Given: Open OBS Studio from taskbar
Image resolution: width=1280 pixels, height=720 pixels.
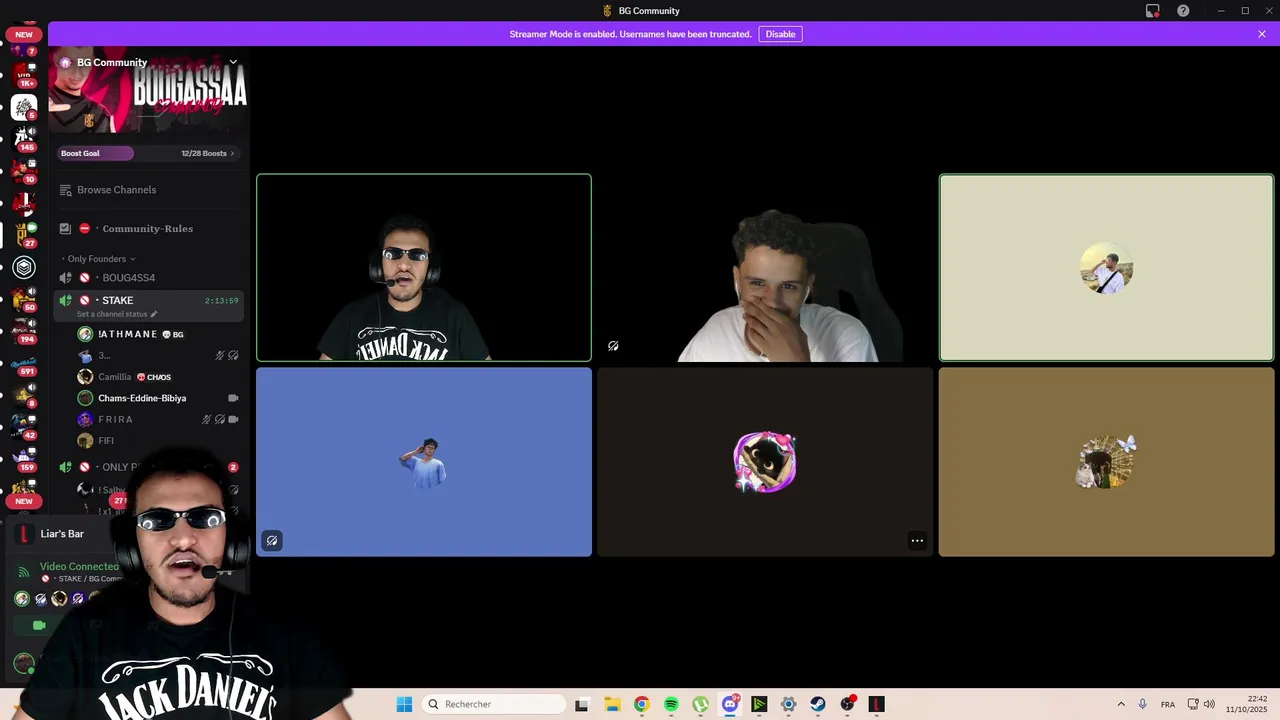Looking at the screenshot, I should 848,704.
